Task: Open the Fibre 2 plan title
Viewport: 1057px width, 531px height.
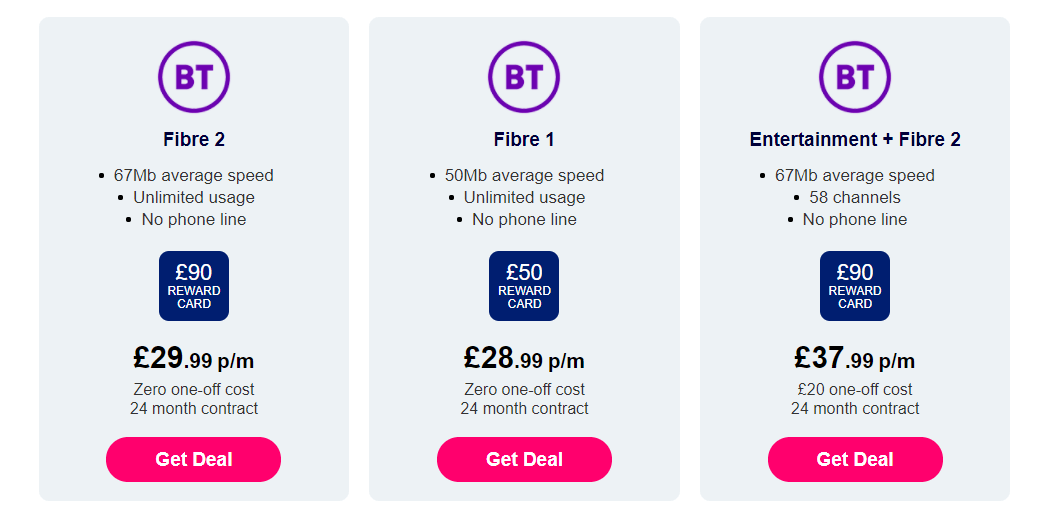Action: tap(194, 139)
